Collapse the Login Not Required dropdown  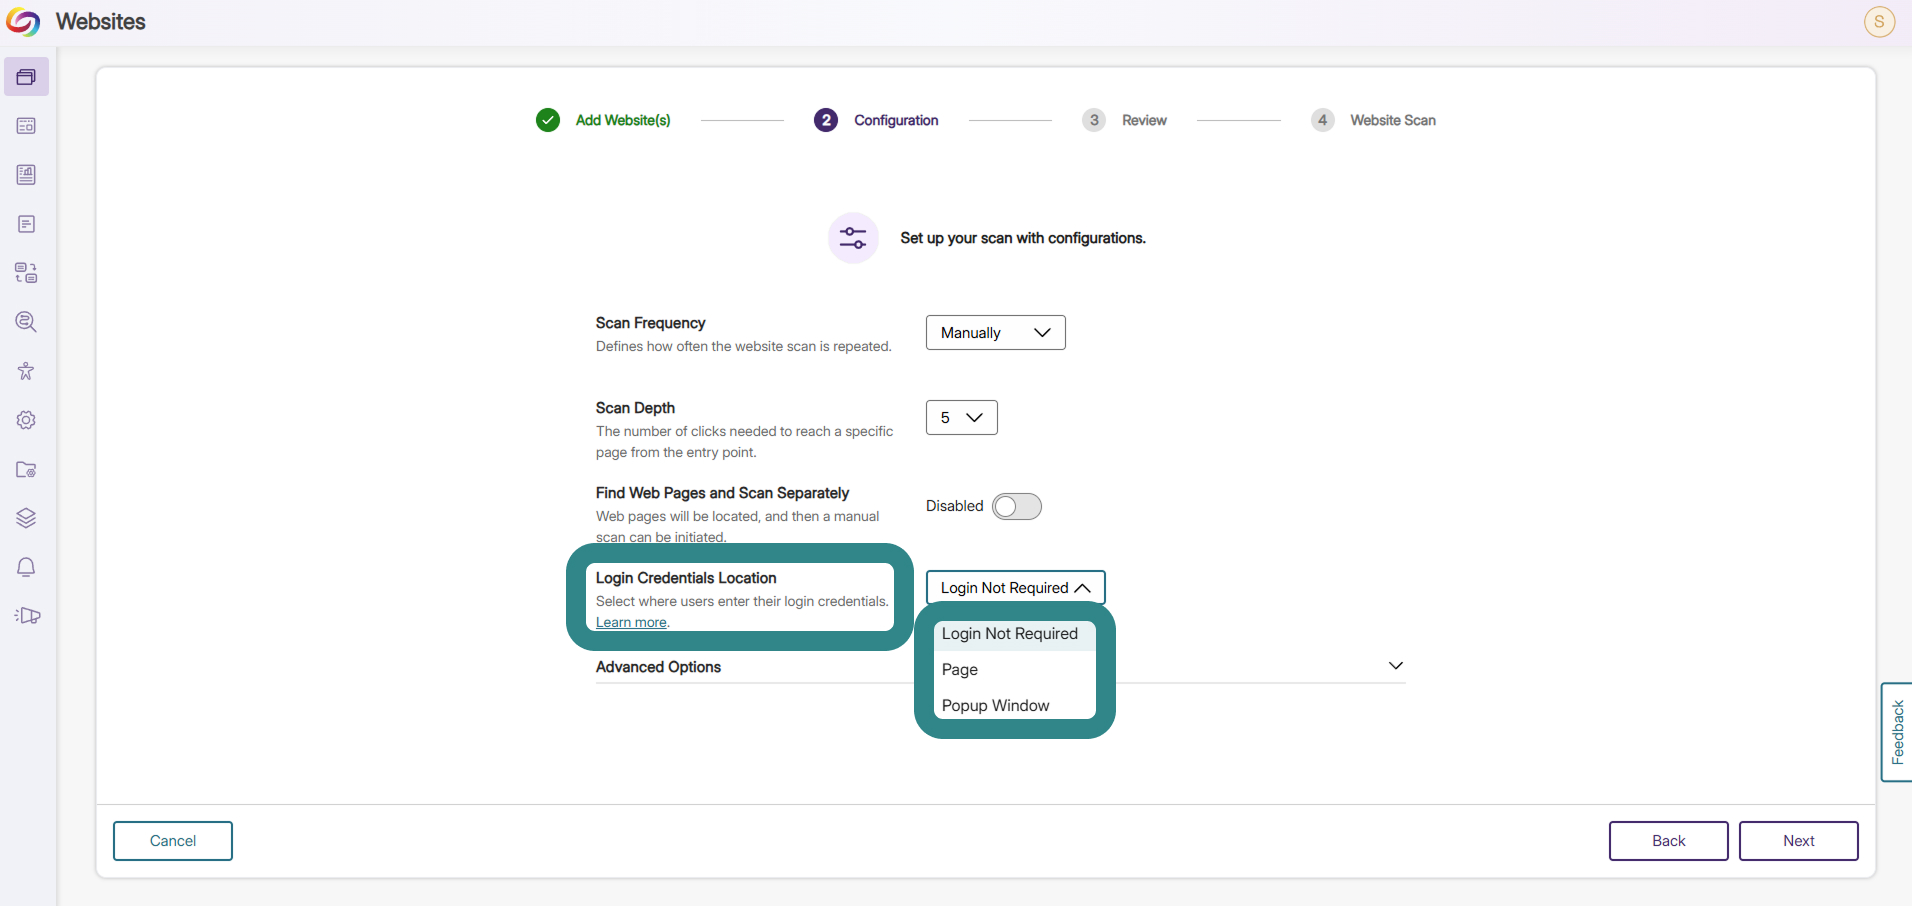1015,588
